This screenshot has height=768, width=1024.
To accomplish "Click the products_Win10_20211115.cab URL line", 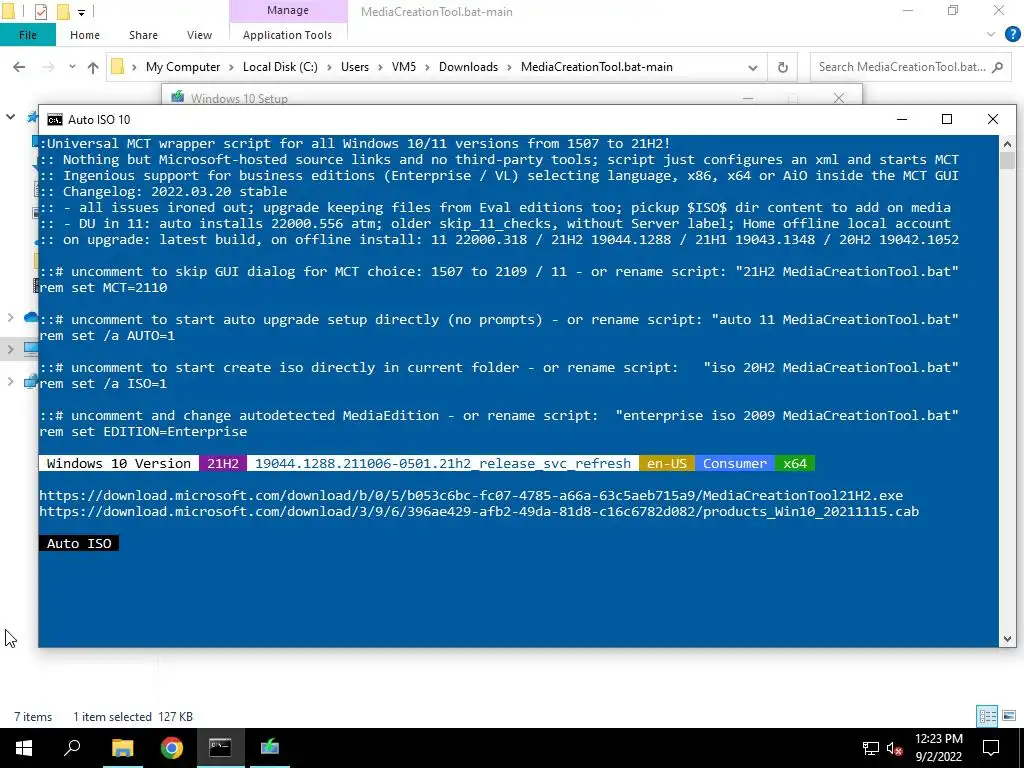I will click(479, 511).
